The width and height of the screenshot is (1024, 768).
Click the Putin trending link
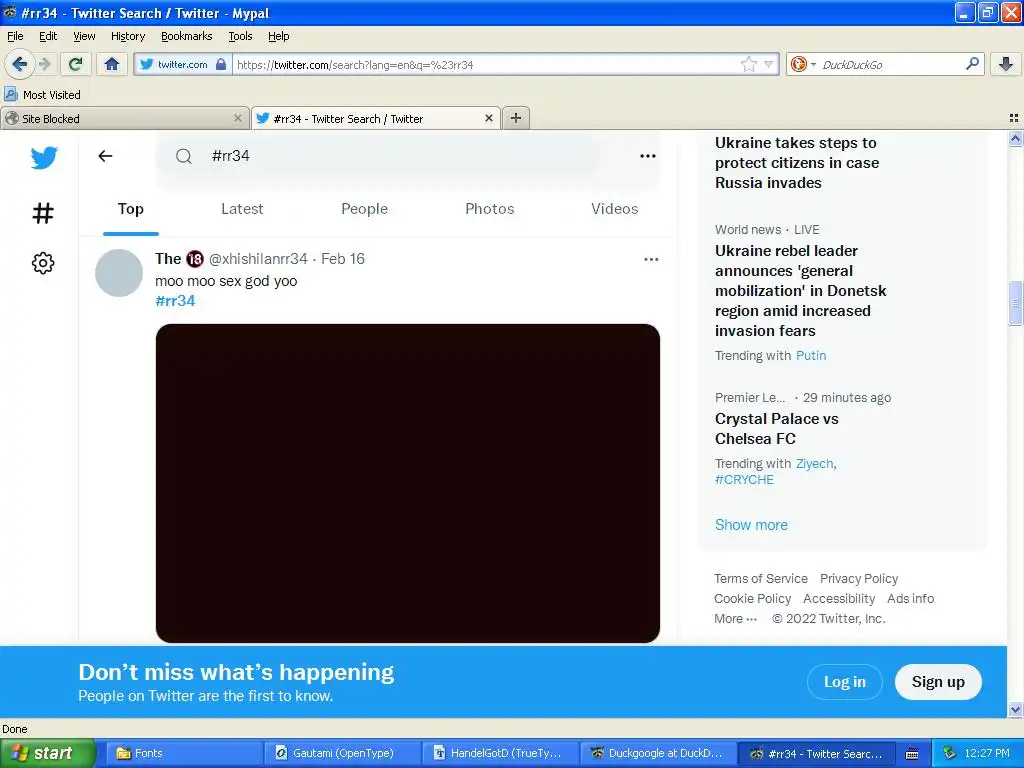[811, 355]
